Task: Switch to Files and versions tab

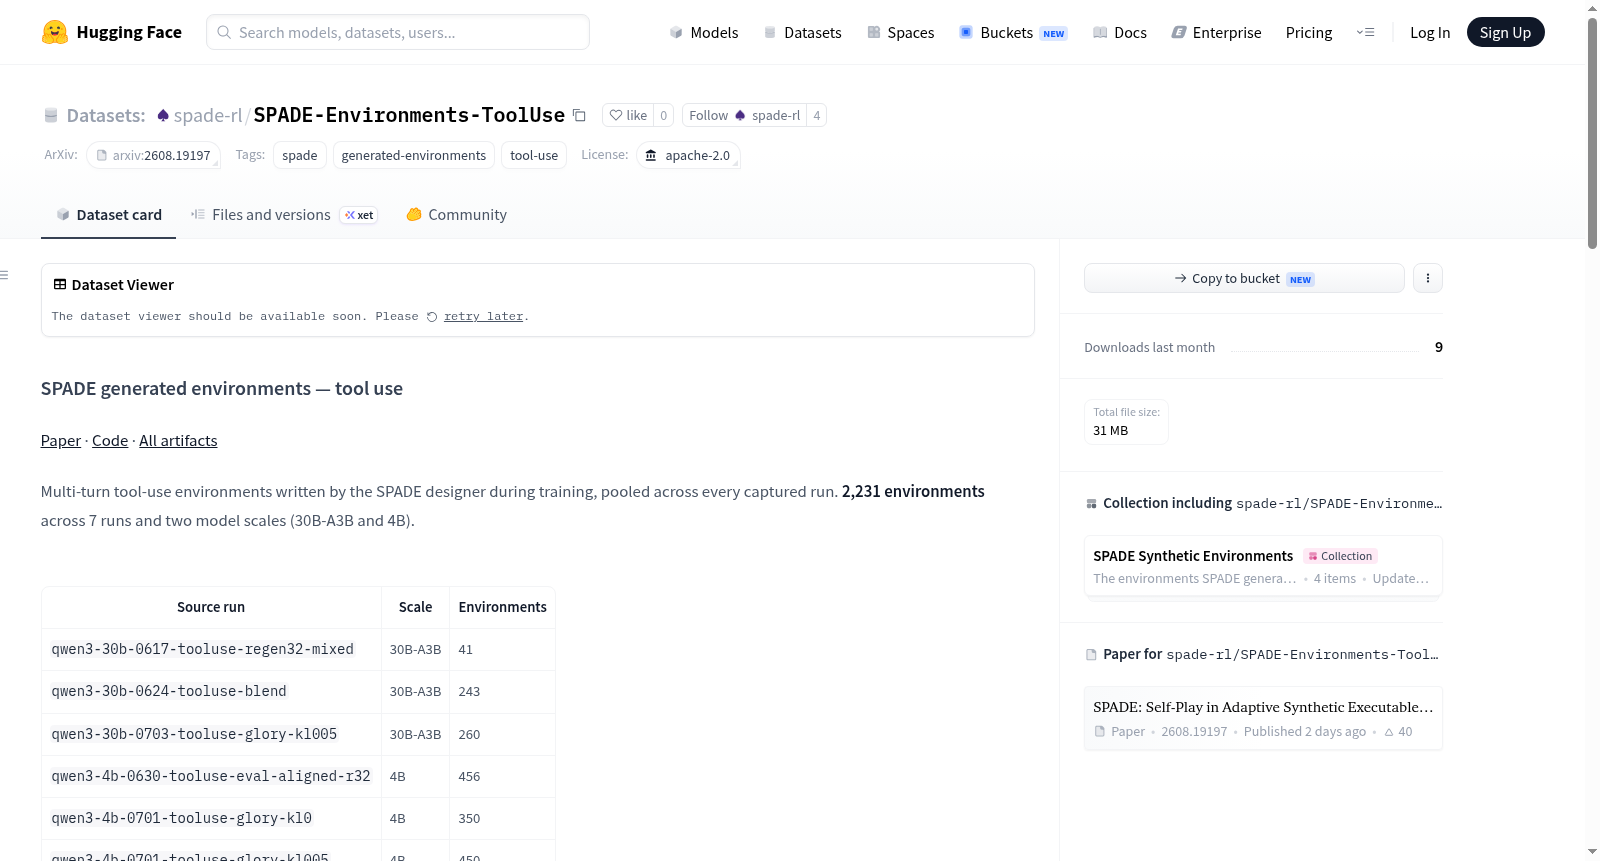Action: (x=284, y=215)
